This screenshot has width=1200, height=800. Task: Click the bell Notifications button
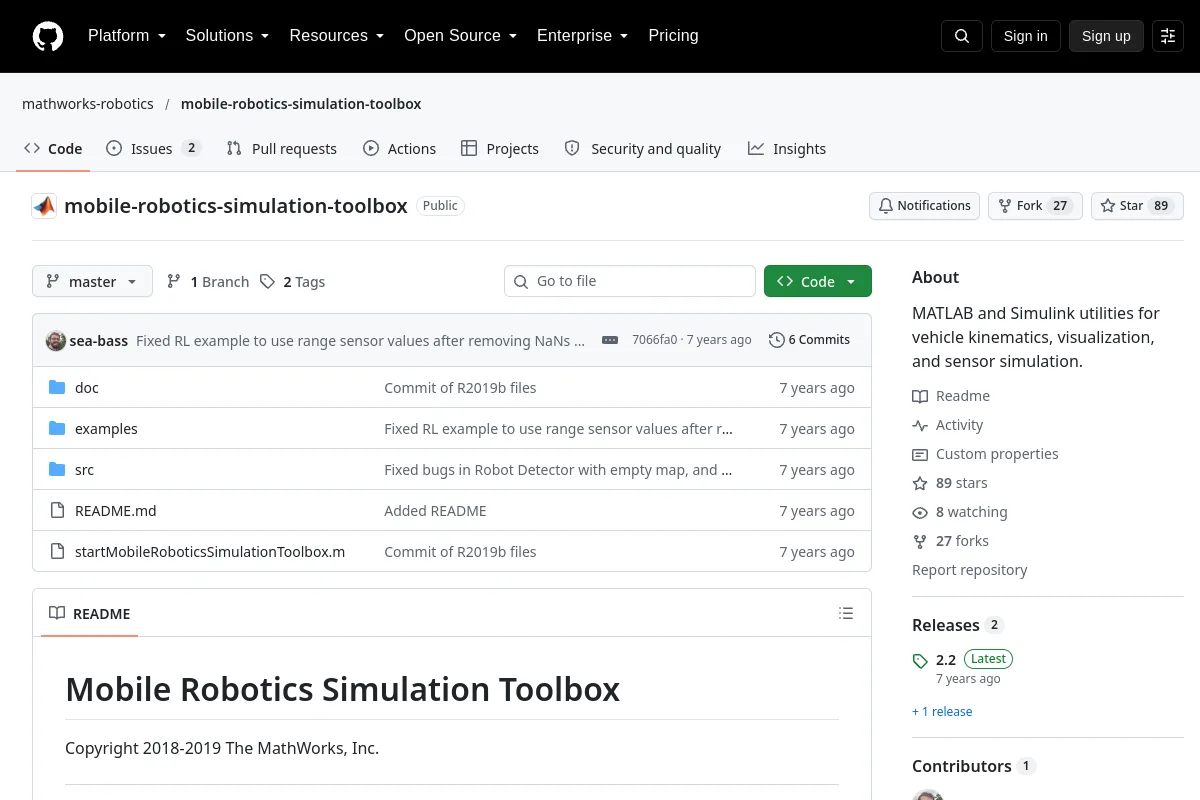pos(924,206)
